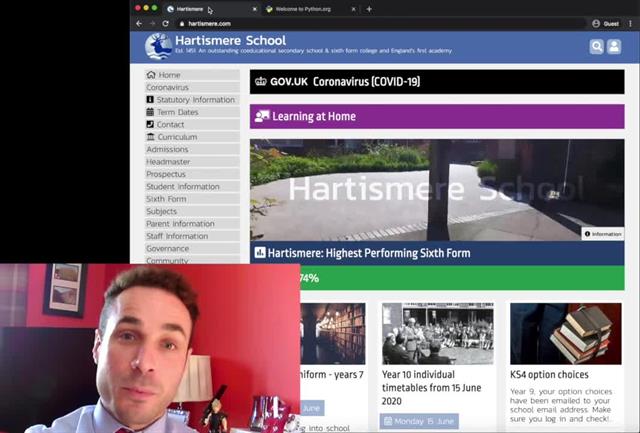
Task: Open the KS4 option choices article
Action: [x=549, y=375]
